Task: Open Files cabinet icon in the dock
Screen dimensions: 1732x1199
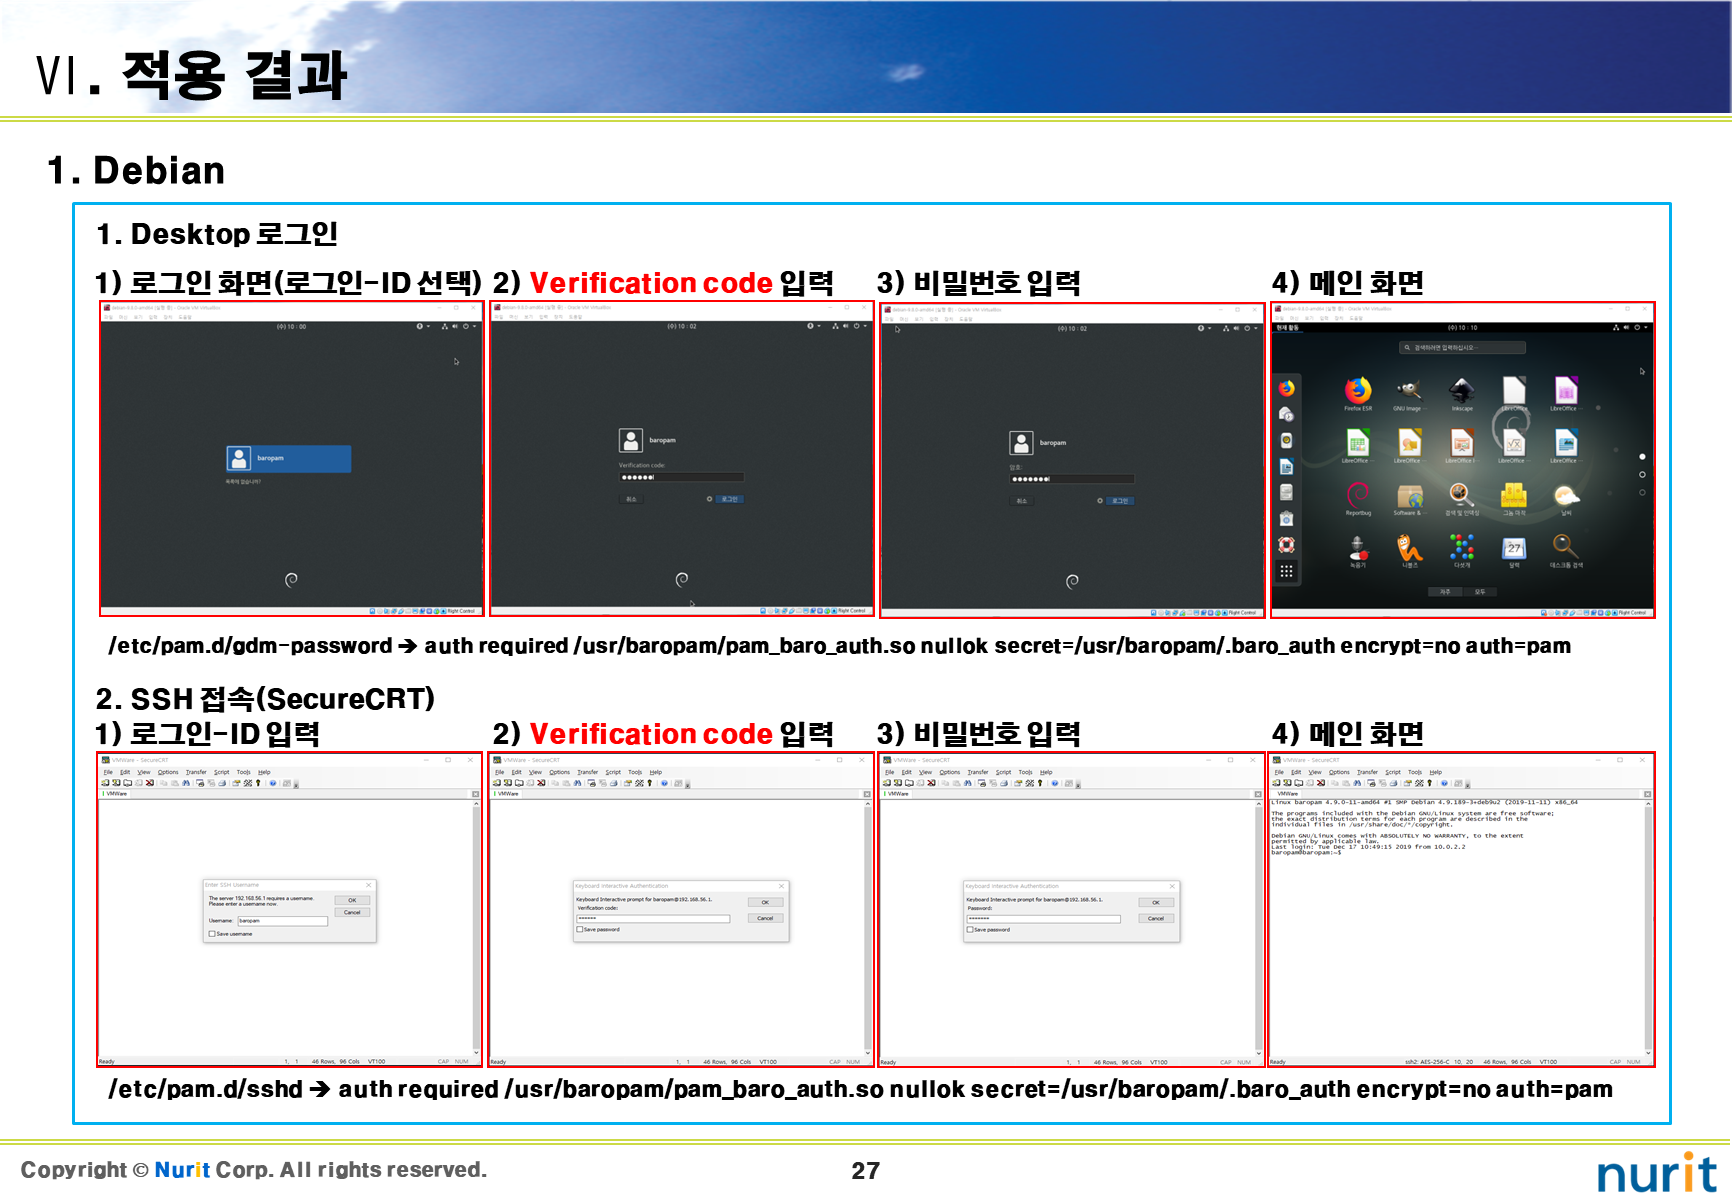Action: point(1287,492)
